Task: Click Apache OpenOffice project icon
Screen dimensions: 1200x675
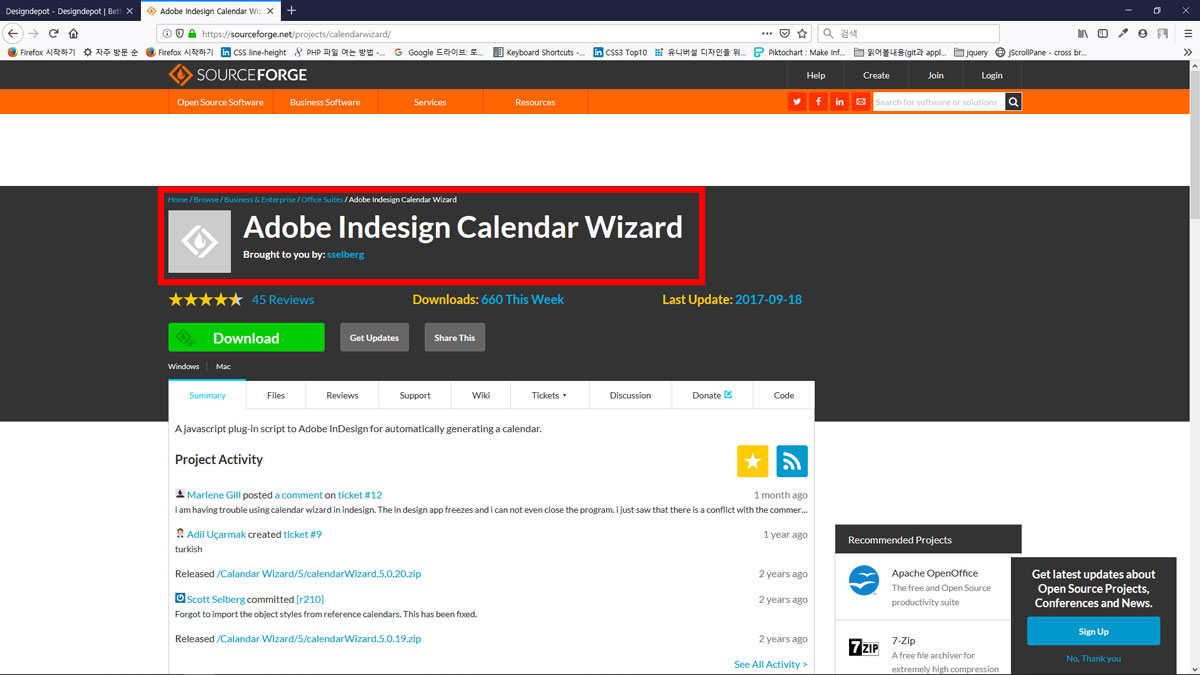Action: point(863,581)
